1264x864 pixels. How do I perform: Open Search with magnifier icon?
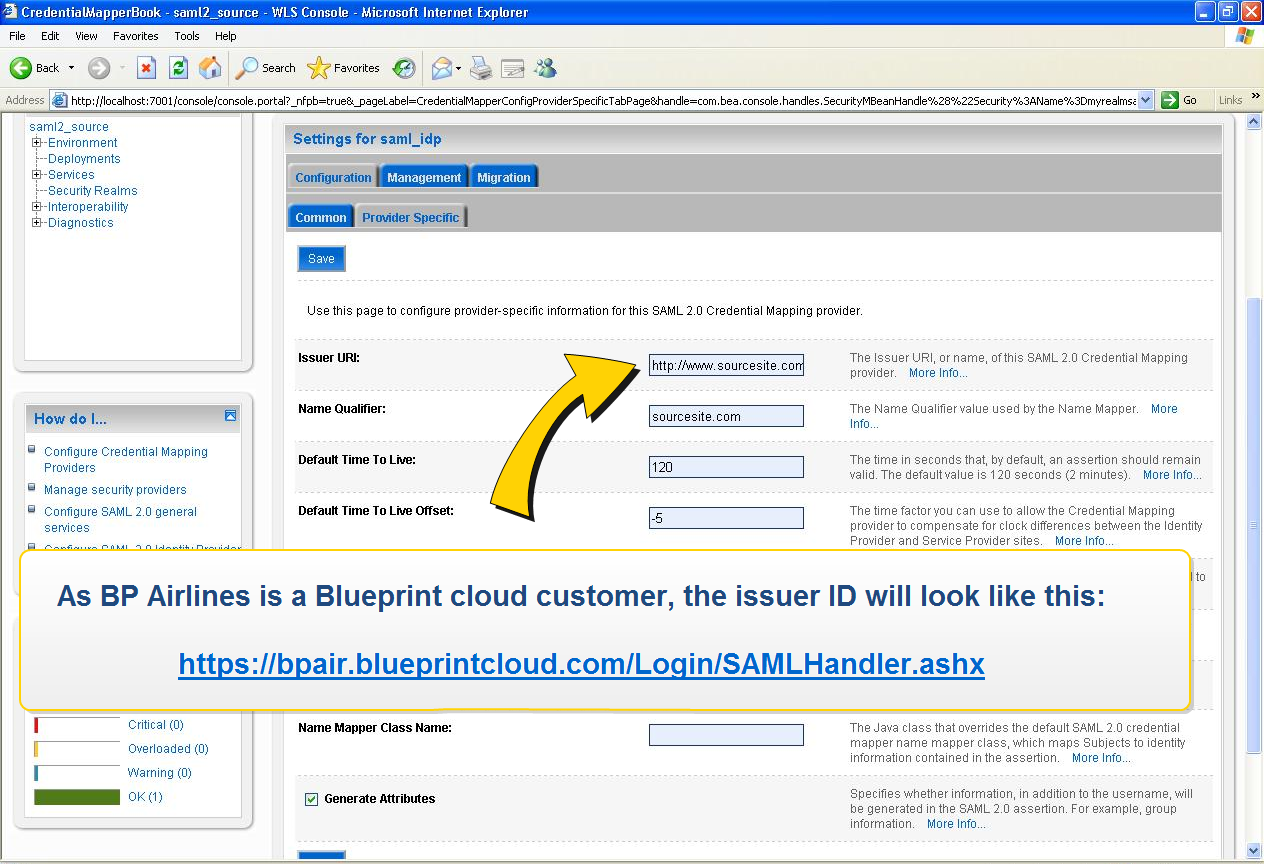pyautogui.click(x=266, y=68)
